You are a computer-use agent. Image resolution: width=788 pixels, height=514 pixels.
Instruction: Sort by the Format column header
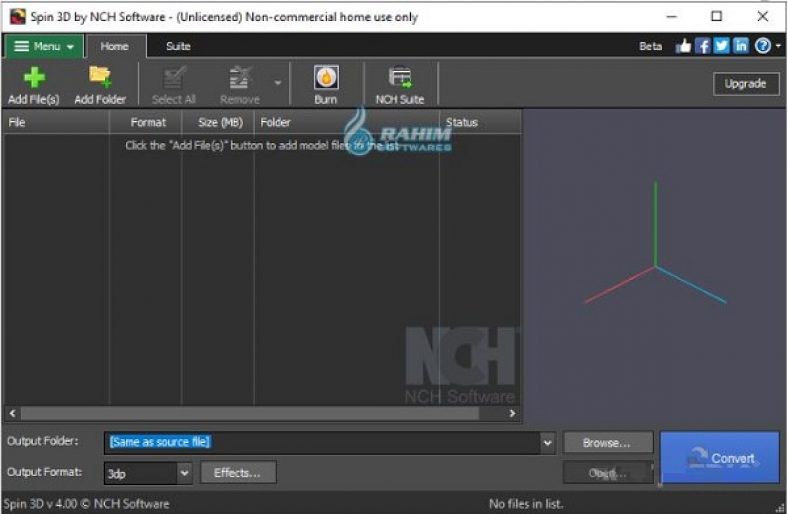coord(146,122)
